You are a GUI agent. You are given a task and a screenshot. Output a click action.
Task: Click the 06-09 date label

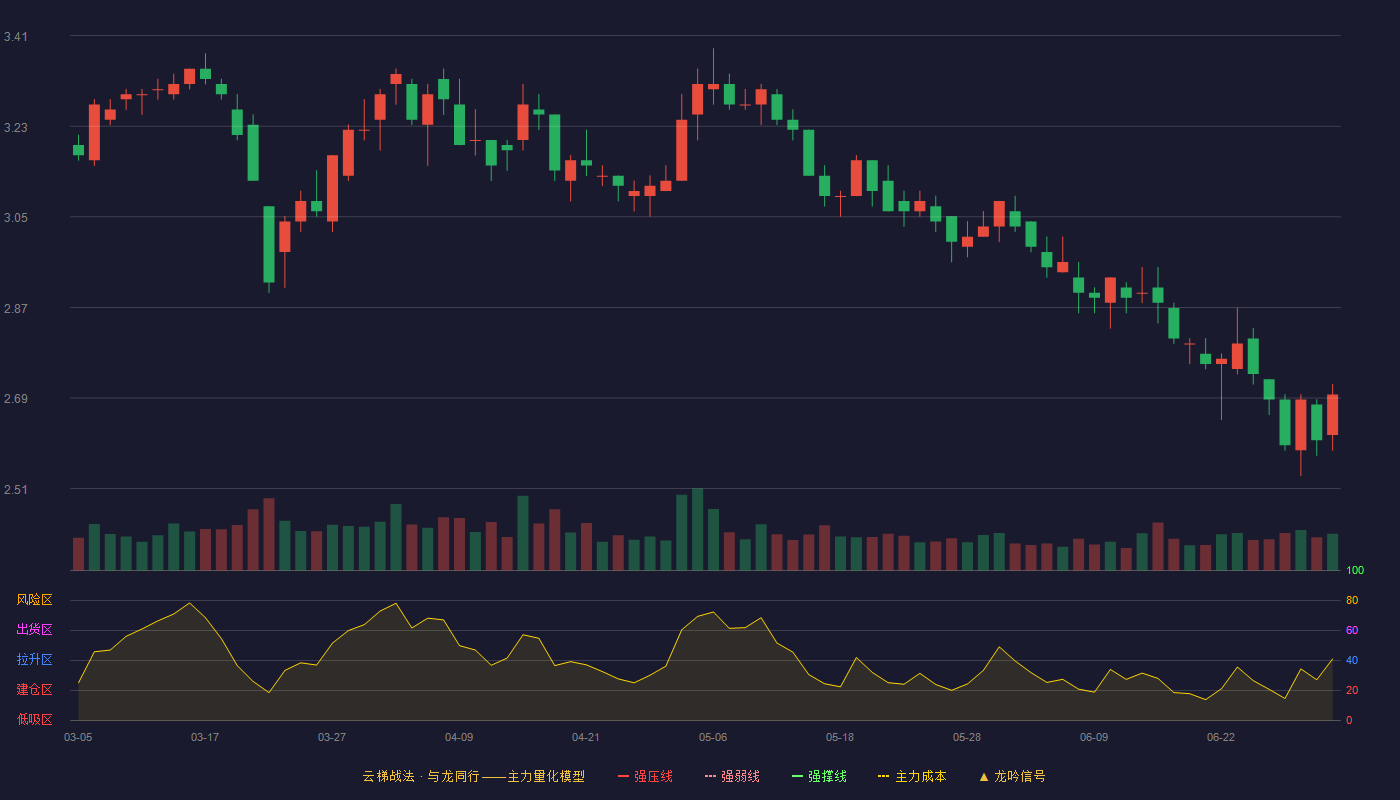click(1094, 737)
